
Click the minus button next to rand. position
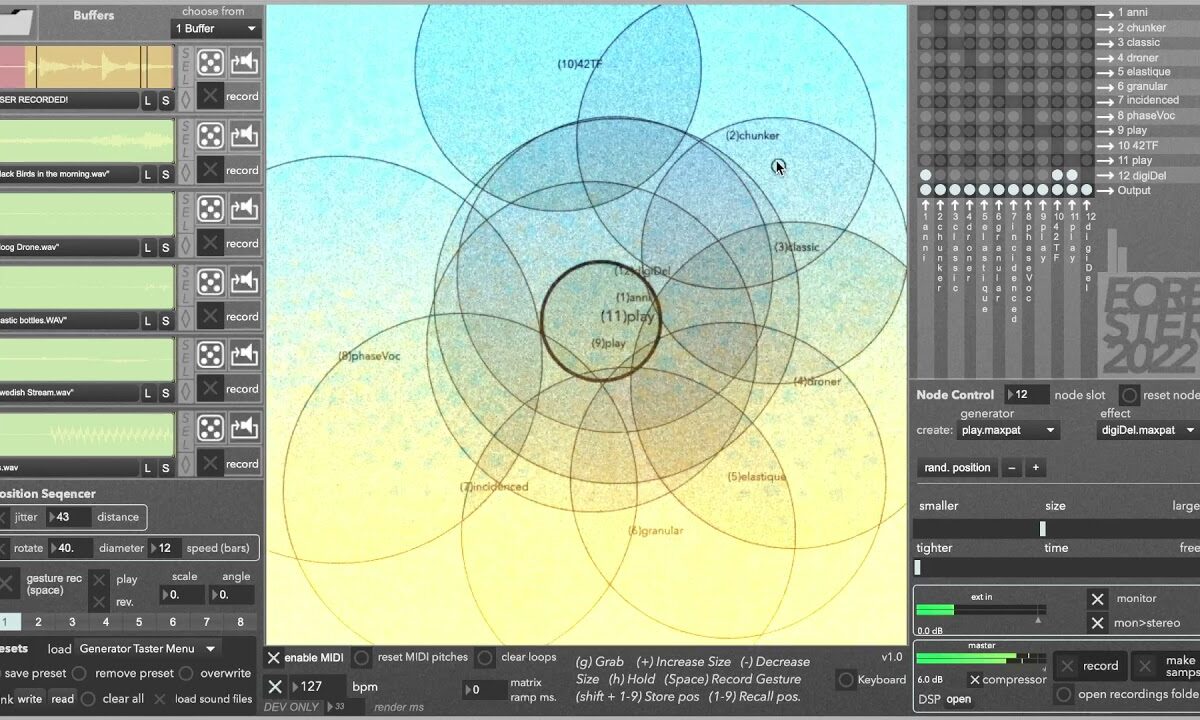(x=1012, y=468)
